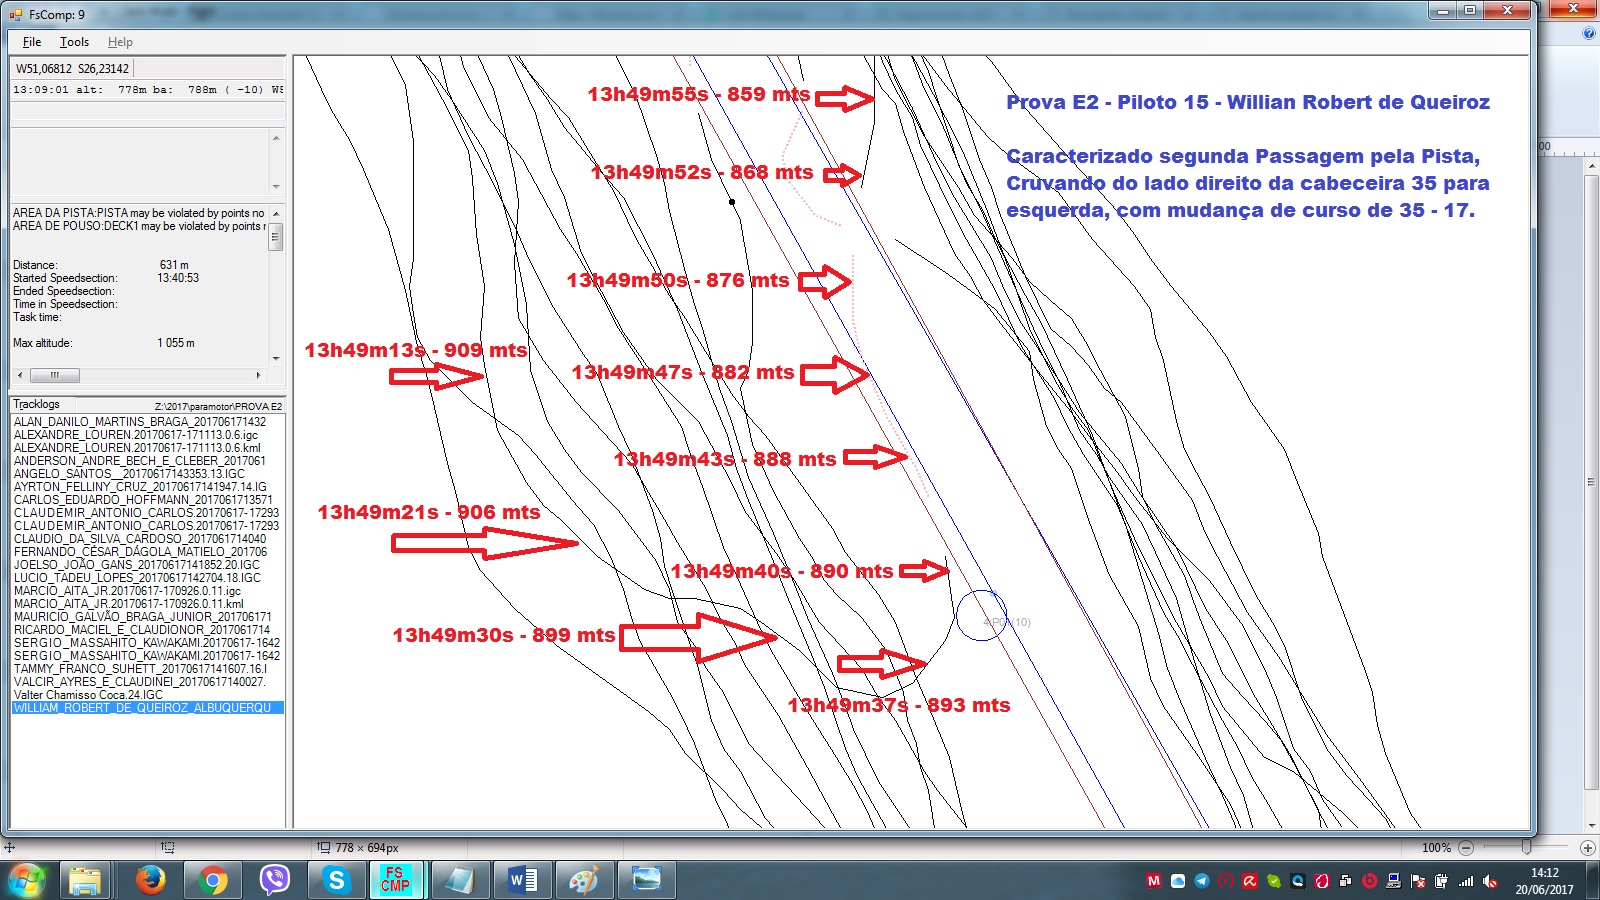Open the File menu
Viewport: 1600px width, 900px height.
tap(32, 42)
